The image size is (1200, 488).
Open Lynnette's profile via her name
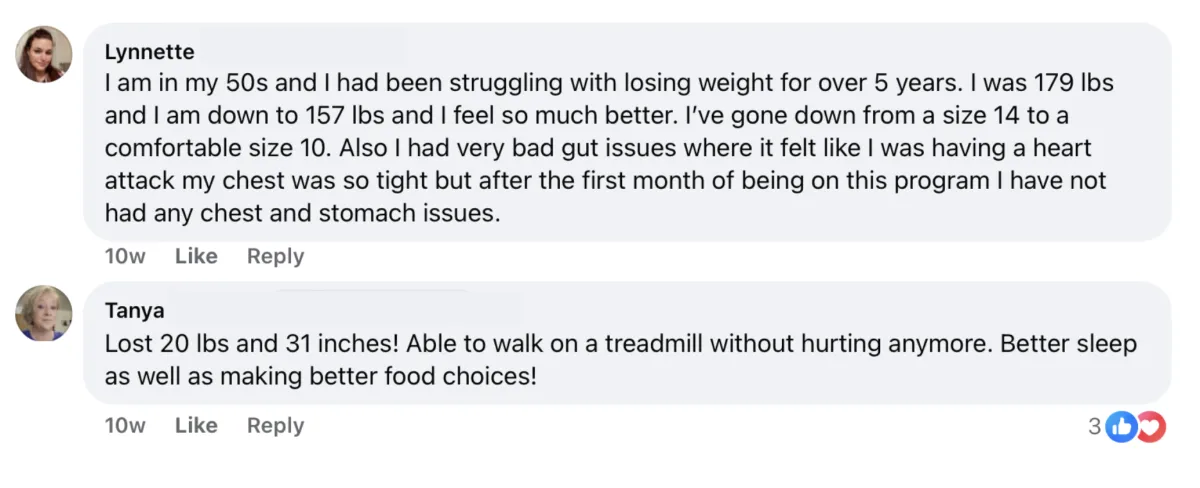pyautogui.click(x=149, y=52)
